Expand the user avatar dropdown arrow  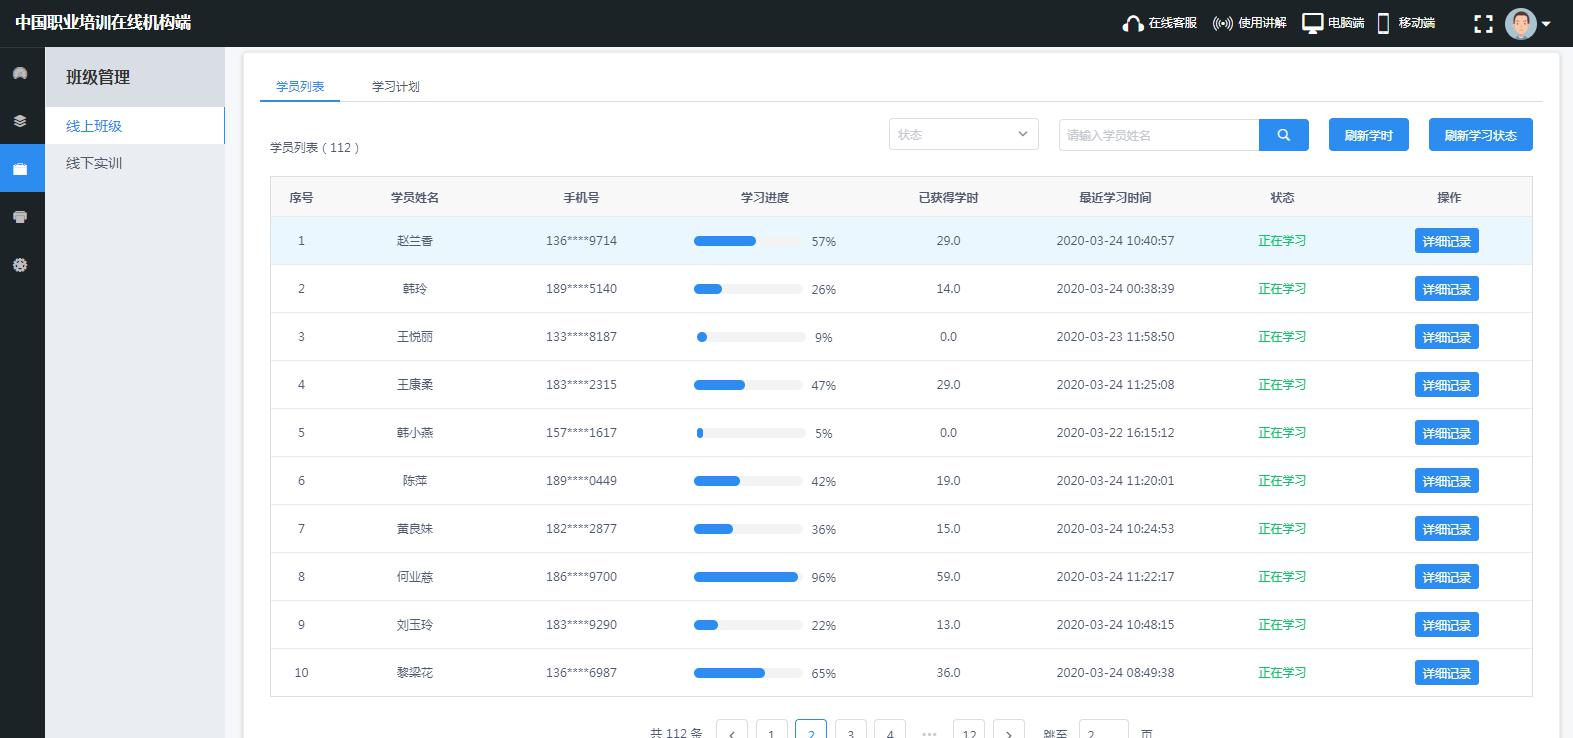(x=1546, y=24)
